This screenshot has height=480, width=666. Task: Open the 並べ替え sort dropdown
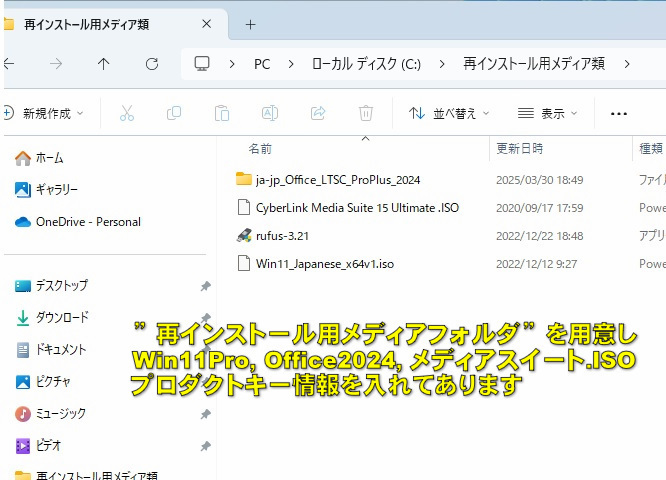coord(449,113)
